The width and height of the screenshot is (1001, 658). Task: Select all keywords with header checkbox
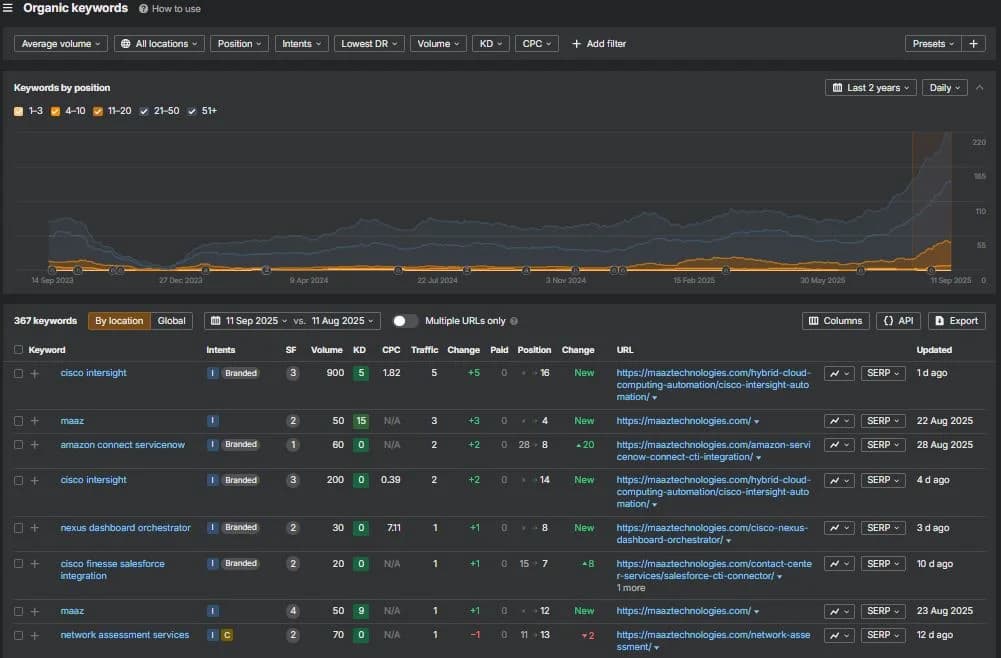coord(19,350)
